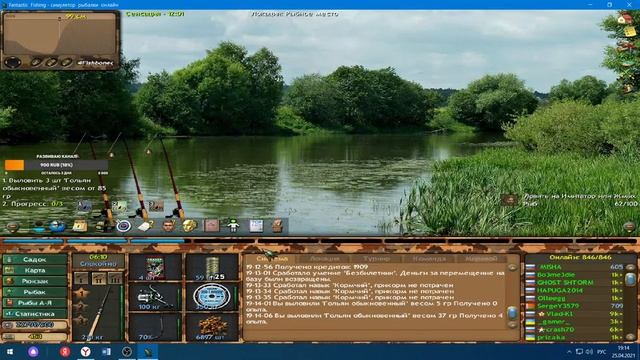This screenshot has width=640, height=360.
Task: Click the round dark button on echo sounder
Action: [x=13, y=63]
